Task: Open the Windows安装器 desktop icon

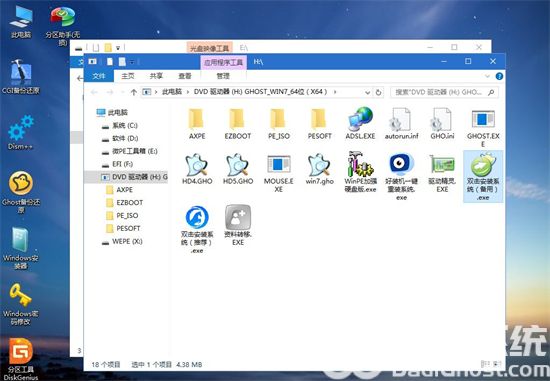Action: click(20, 248)
